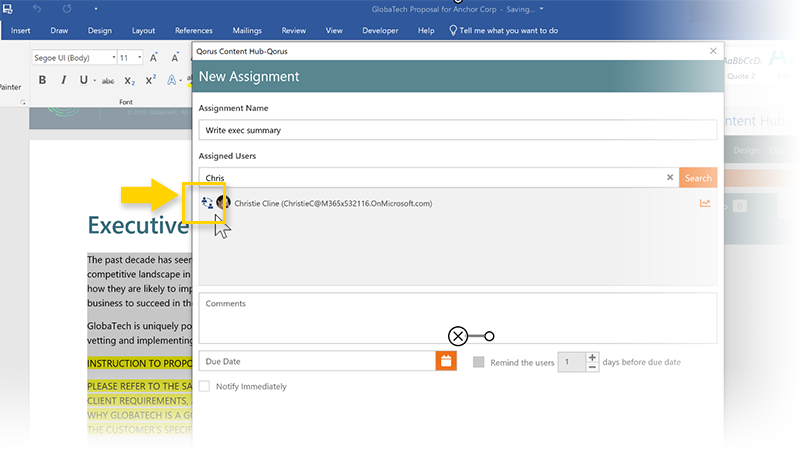Click the Comments text area
The width and height of the screenshot is (800, 450).
click(458, 318)
